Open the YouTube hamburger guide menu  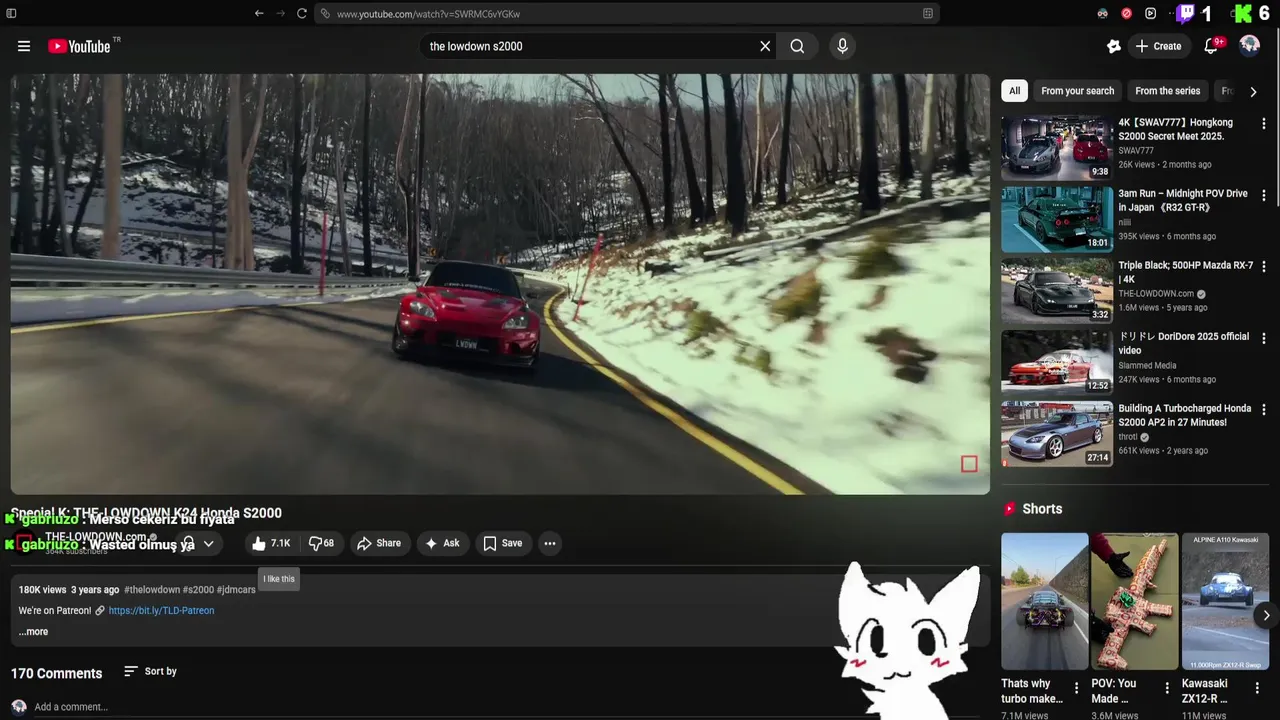pyautogui.click(x=24, y=46)
